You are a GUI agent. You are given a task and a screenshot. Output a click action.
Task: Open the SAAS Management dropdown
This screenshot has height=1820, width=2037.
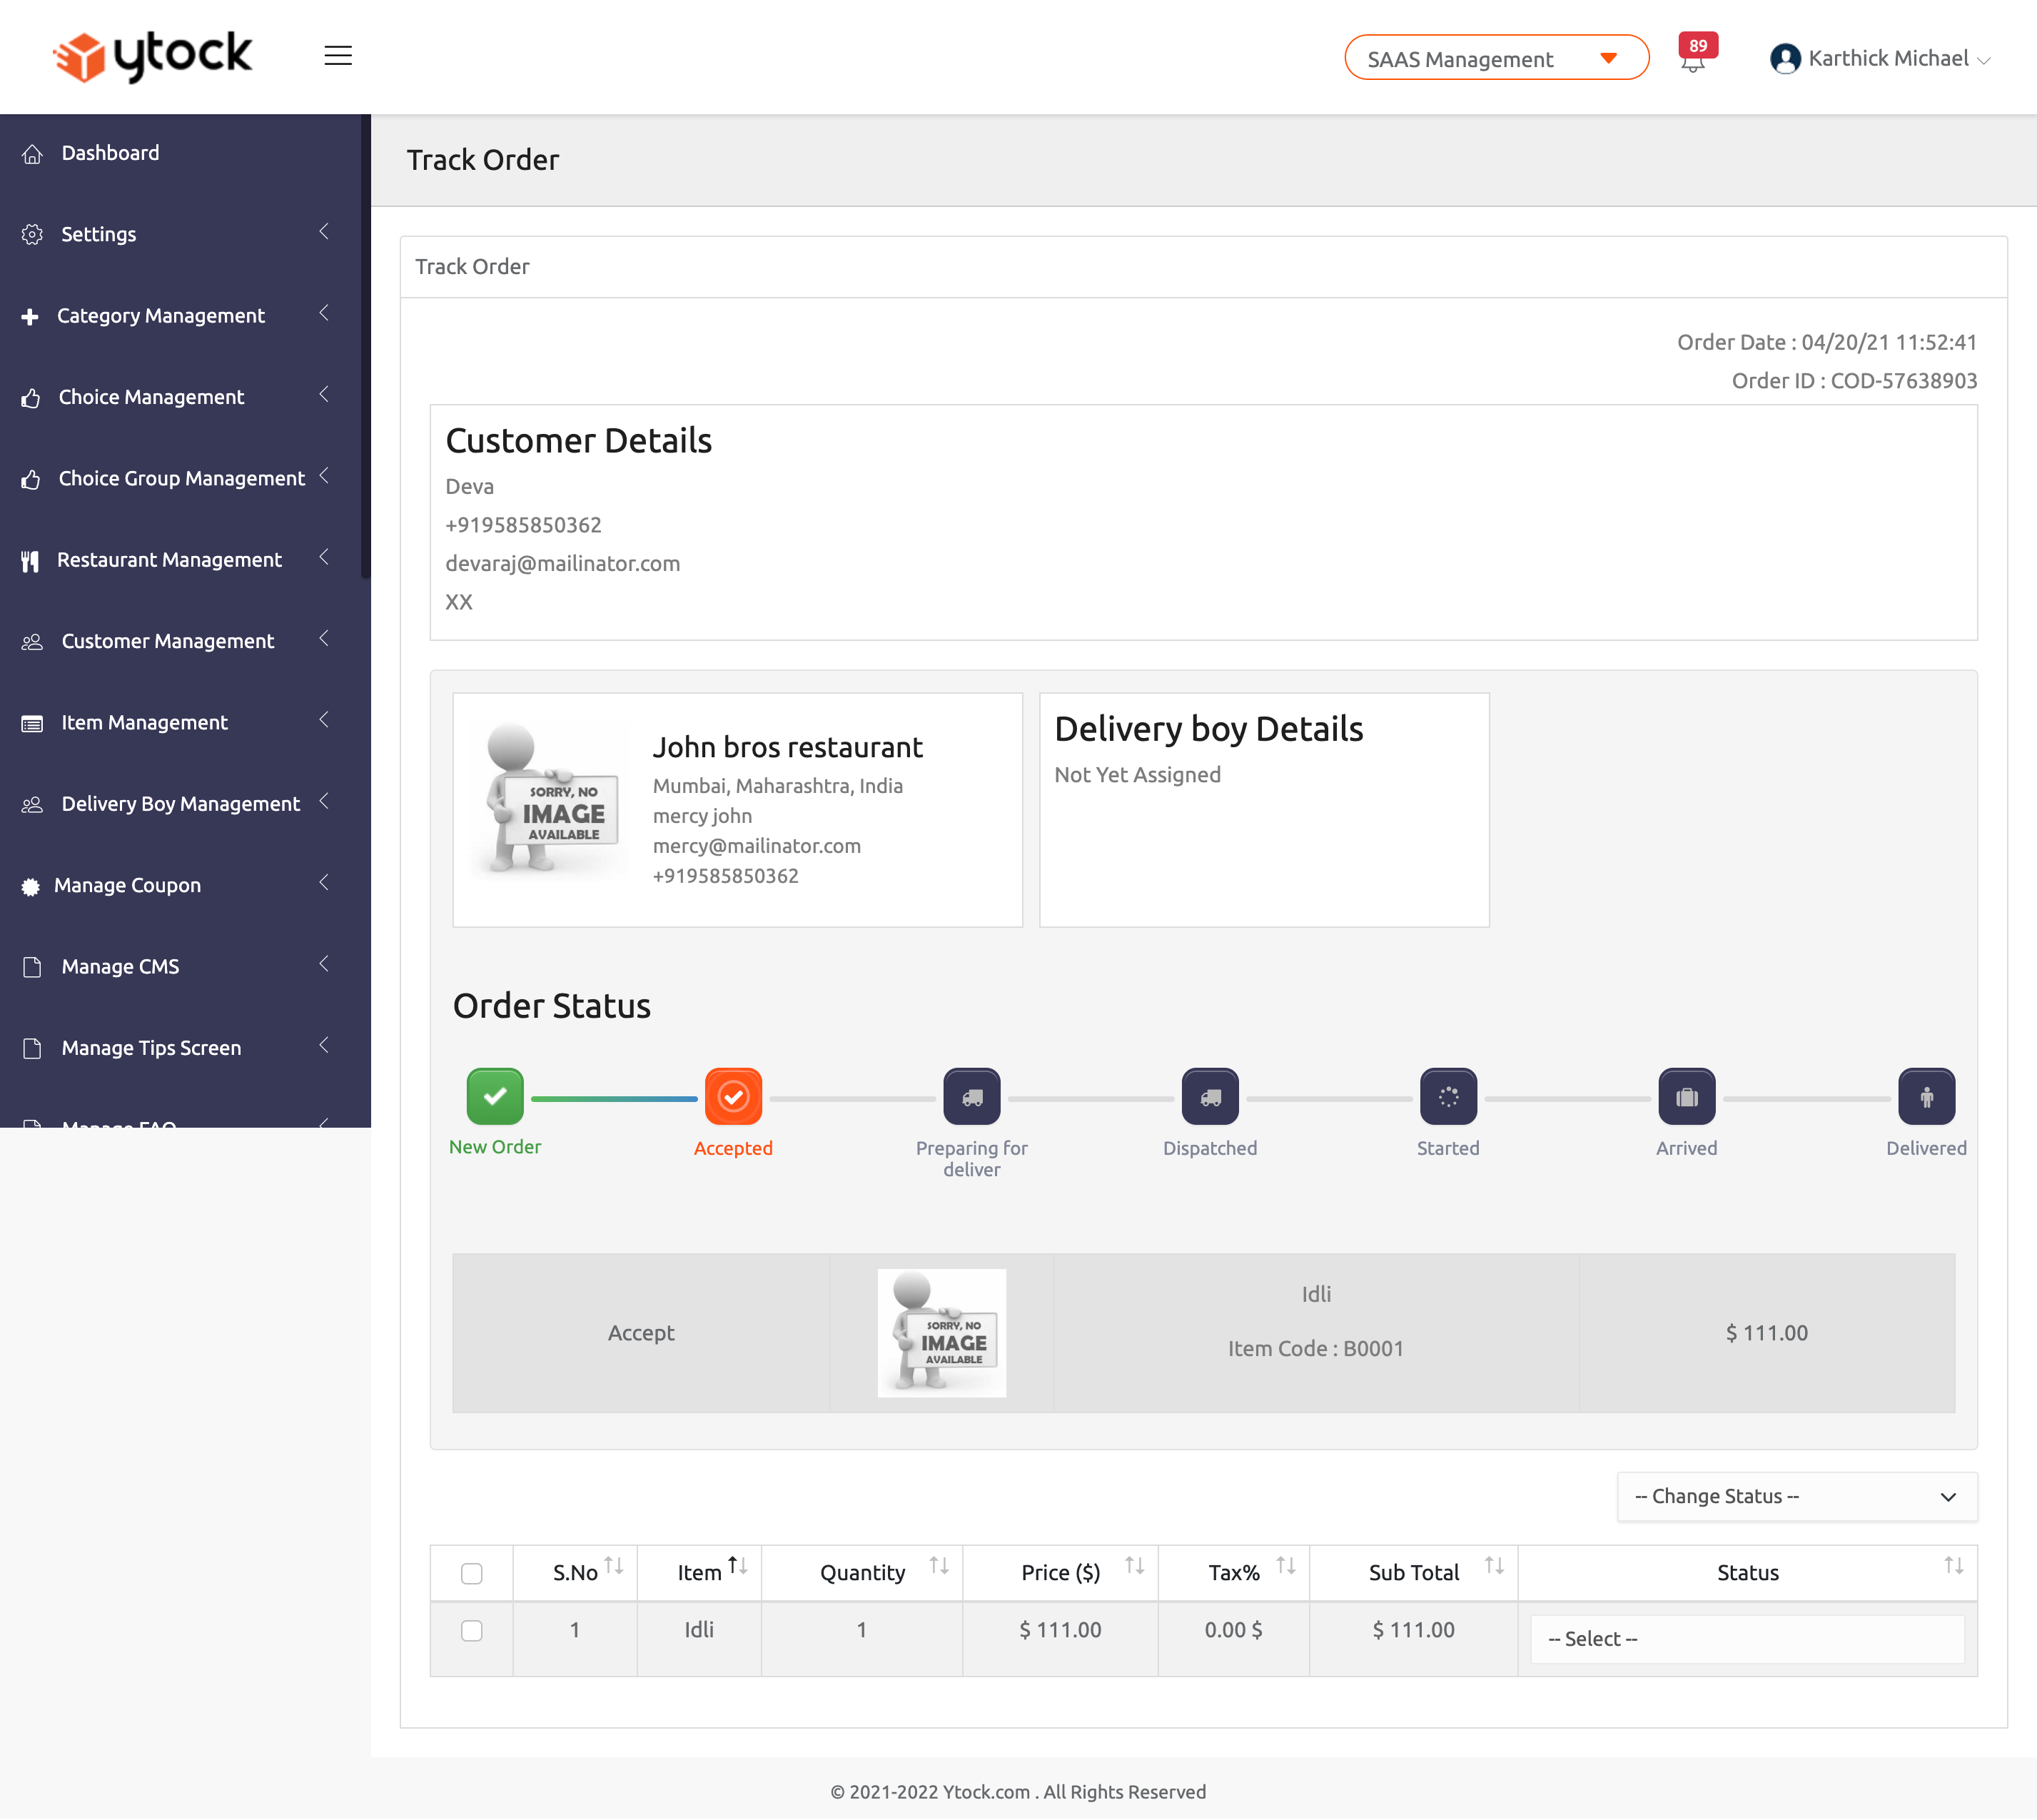tap(1496, 58)
